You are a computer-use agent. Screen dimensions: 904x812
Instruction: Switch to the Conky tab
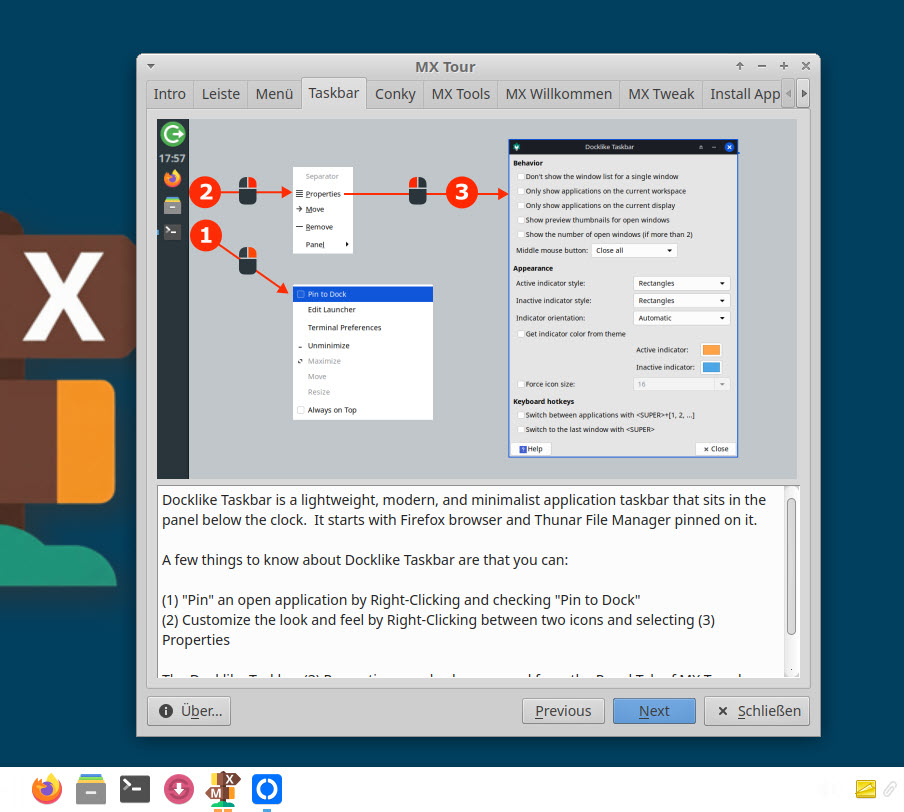tap(395, 94)
